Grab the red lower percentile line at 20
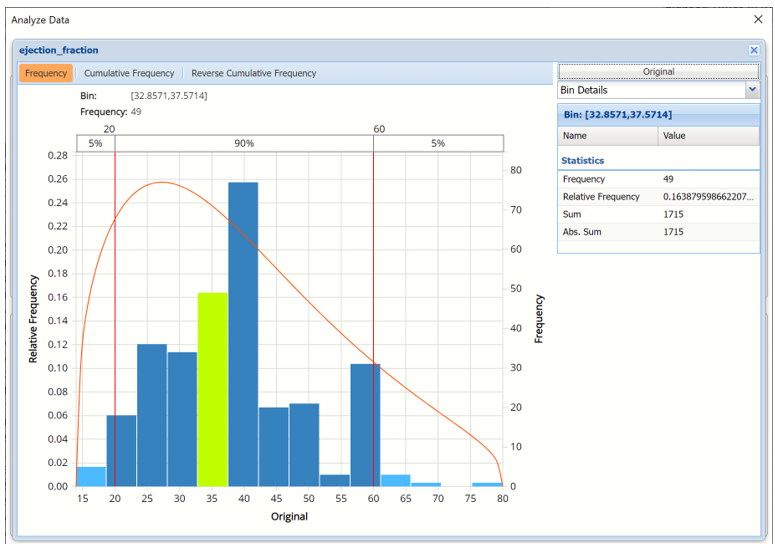The image size is (775, 544). (x=115, y=300)
